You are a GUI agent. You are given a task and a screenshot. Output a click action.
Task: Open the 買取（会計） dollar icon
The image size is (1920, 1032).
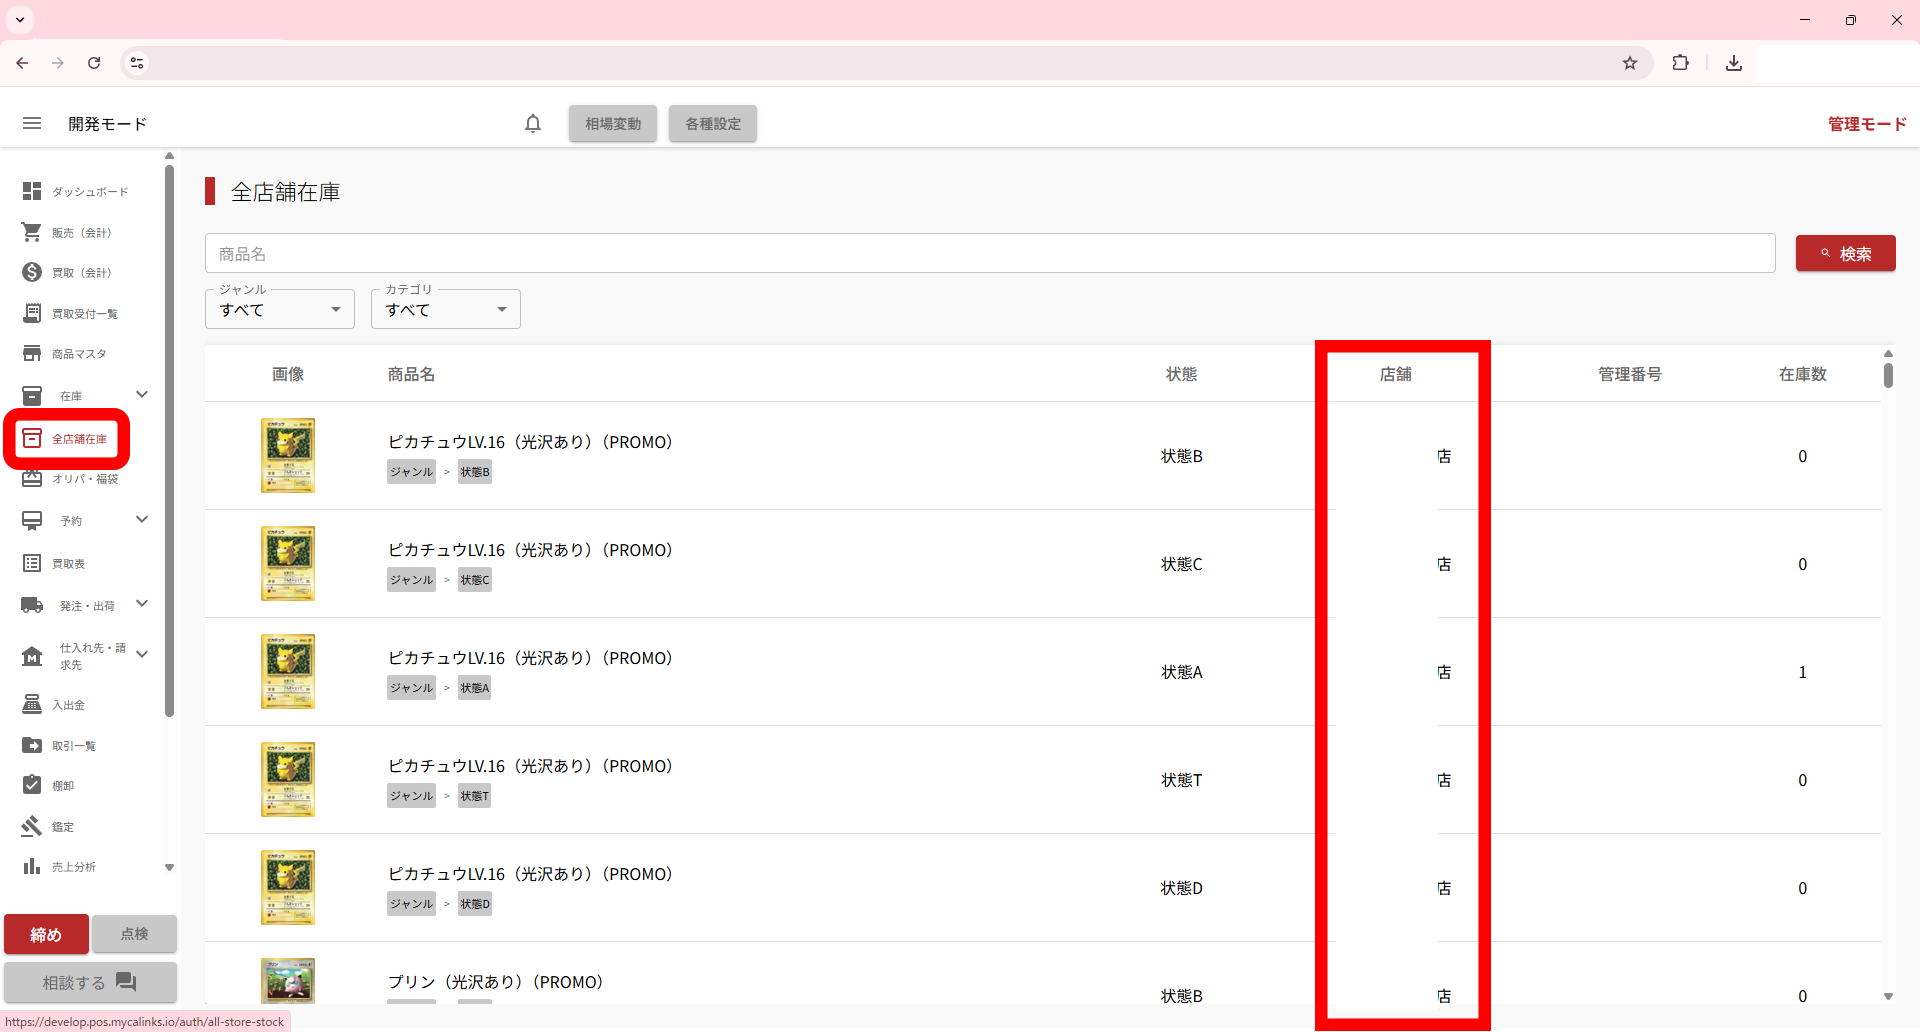tap(32, 273)
